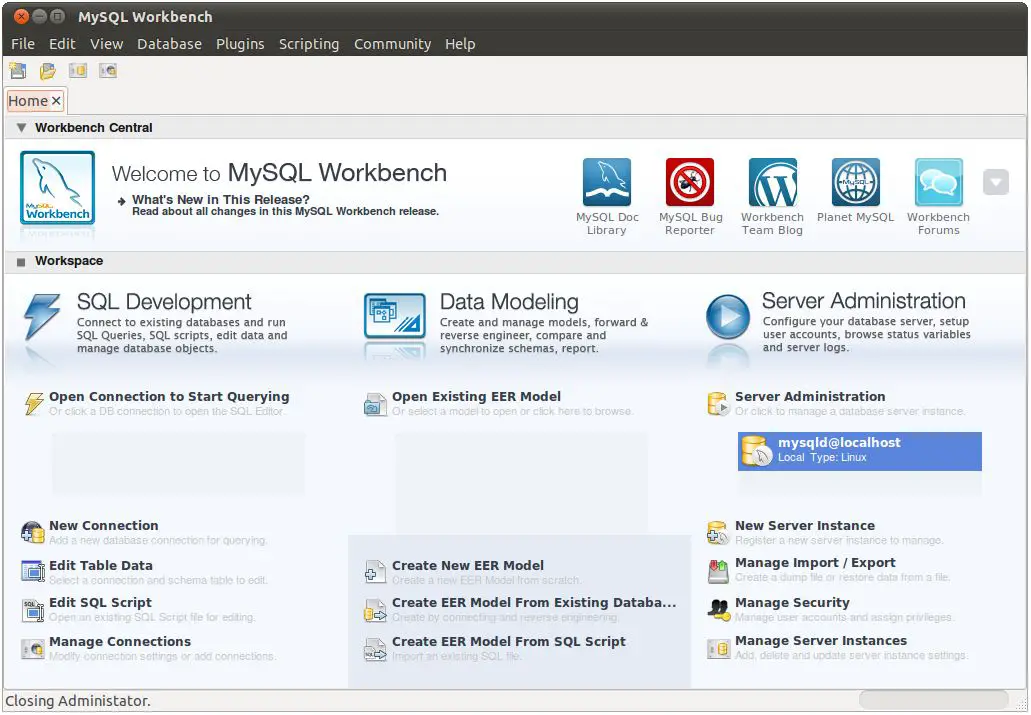The height and width of the screenshot is (715, 1031).
Task: Launch the Planet MySQL icon
Action: pos(855,183)
